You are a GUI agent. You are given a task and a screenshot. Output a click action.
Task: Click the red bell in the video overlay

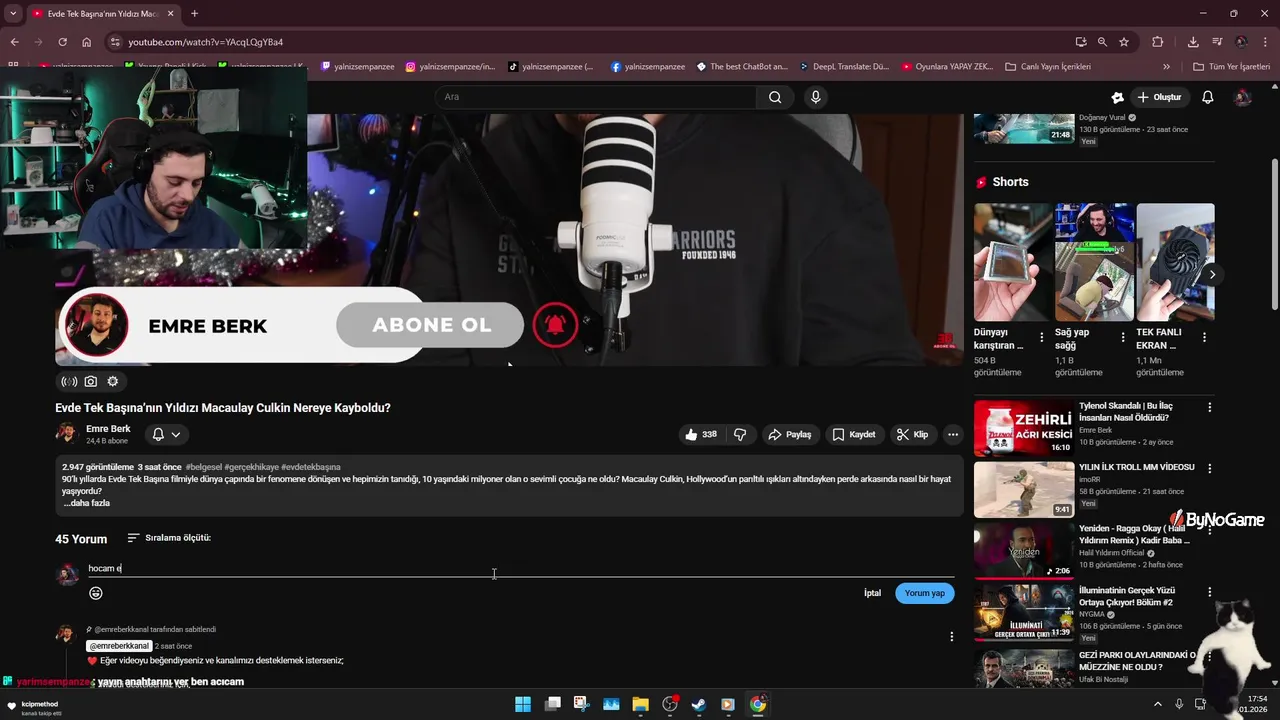point(555,325)
